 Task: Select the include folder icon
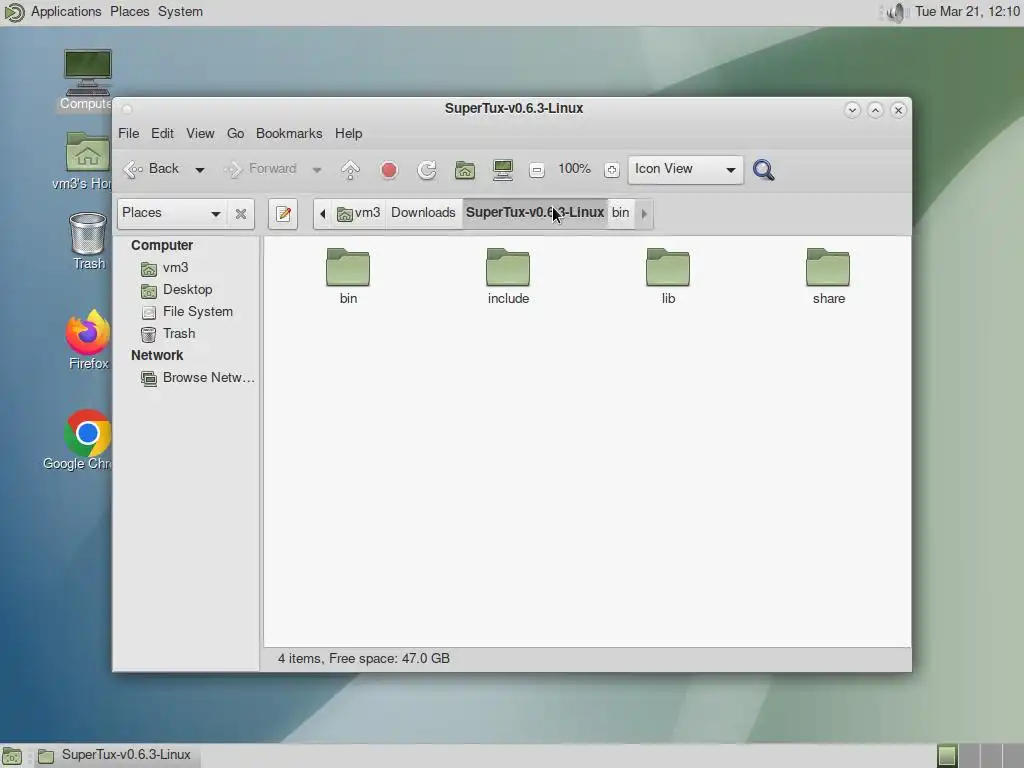point(508,266)
